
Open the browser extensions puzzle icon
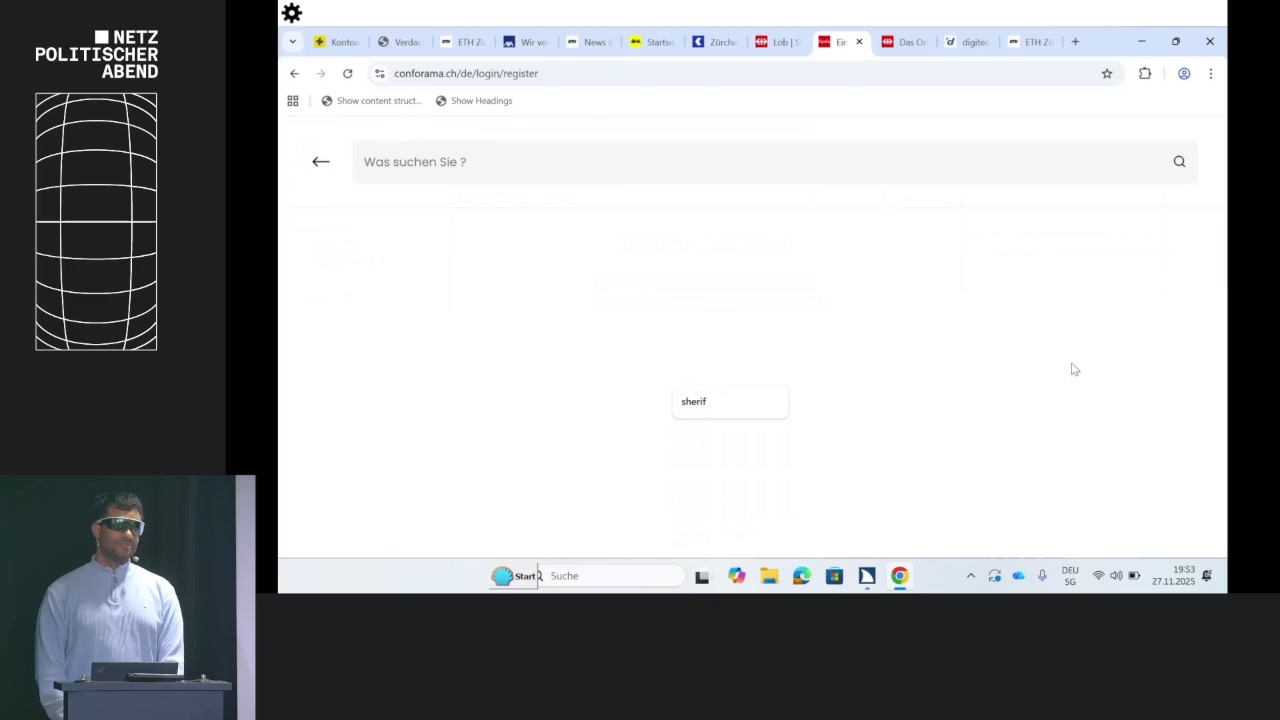(x=1145, y=74)
